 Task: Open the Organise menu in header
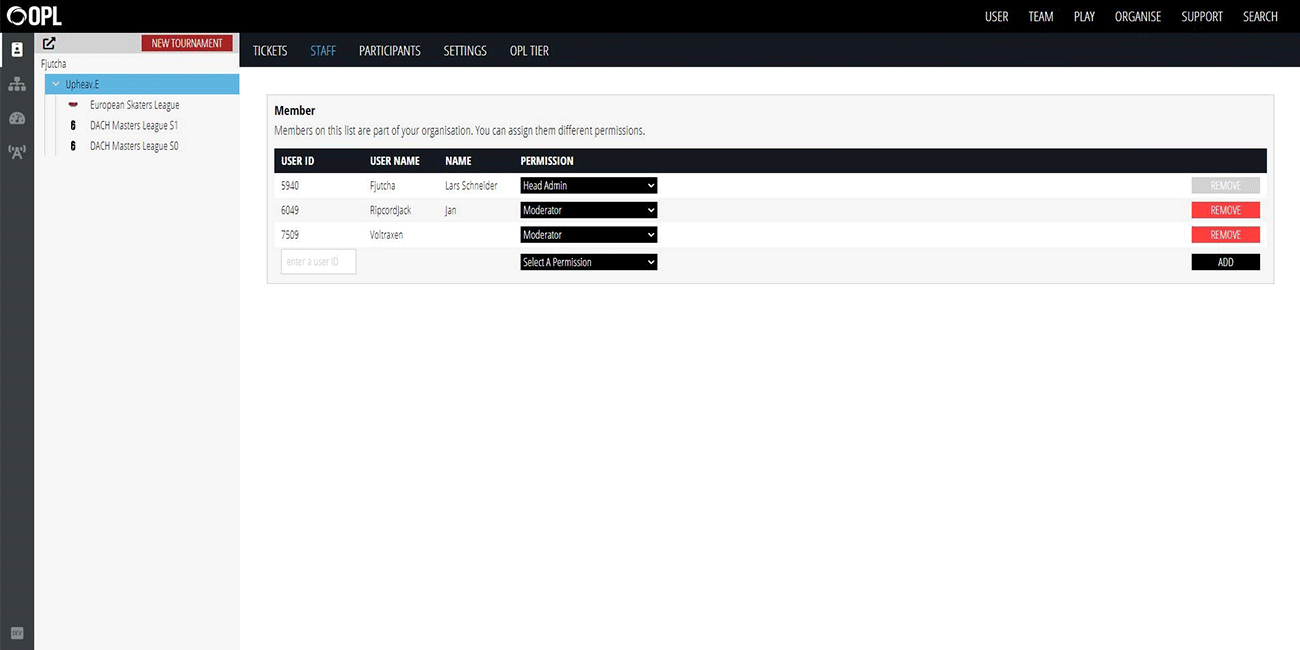coord(1137,17)
